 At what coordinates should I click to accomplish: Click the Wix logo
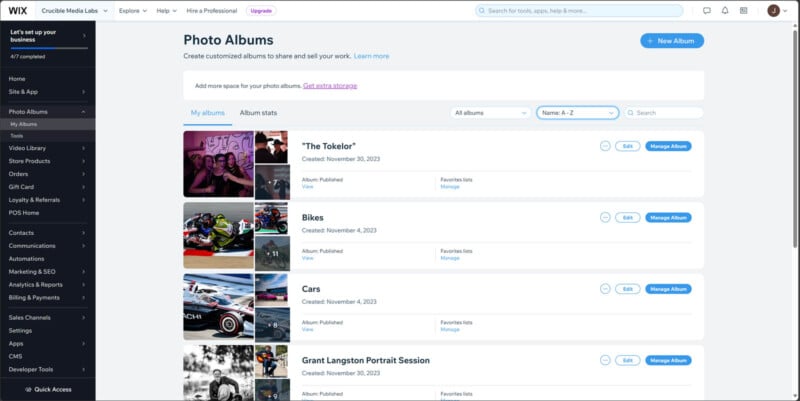coord(17,10)
